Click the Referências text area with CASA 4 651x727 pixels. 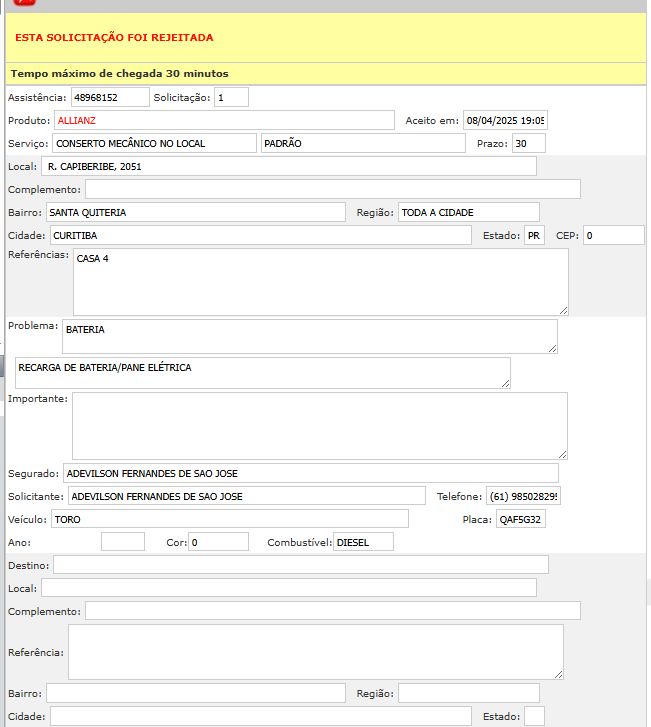pyautogui.click(x=320, y=282)
